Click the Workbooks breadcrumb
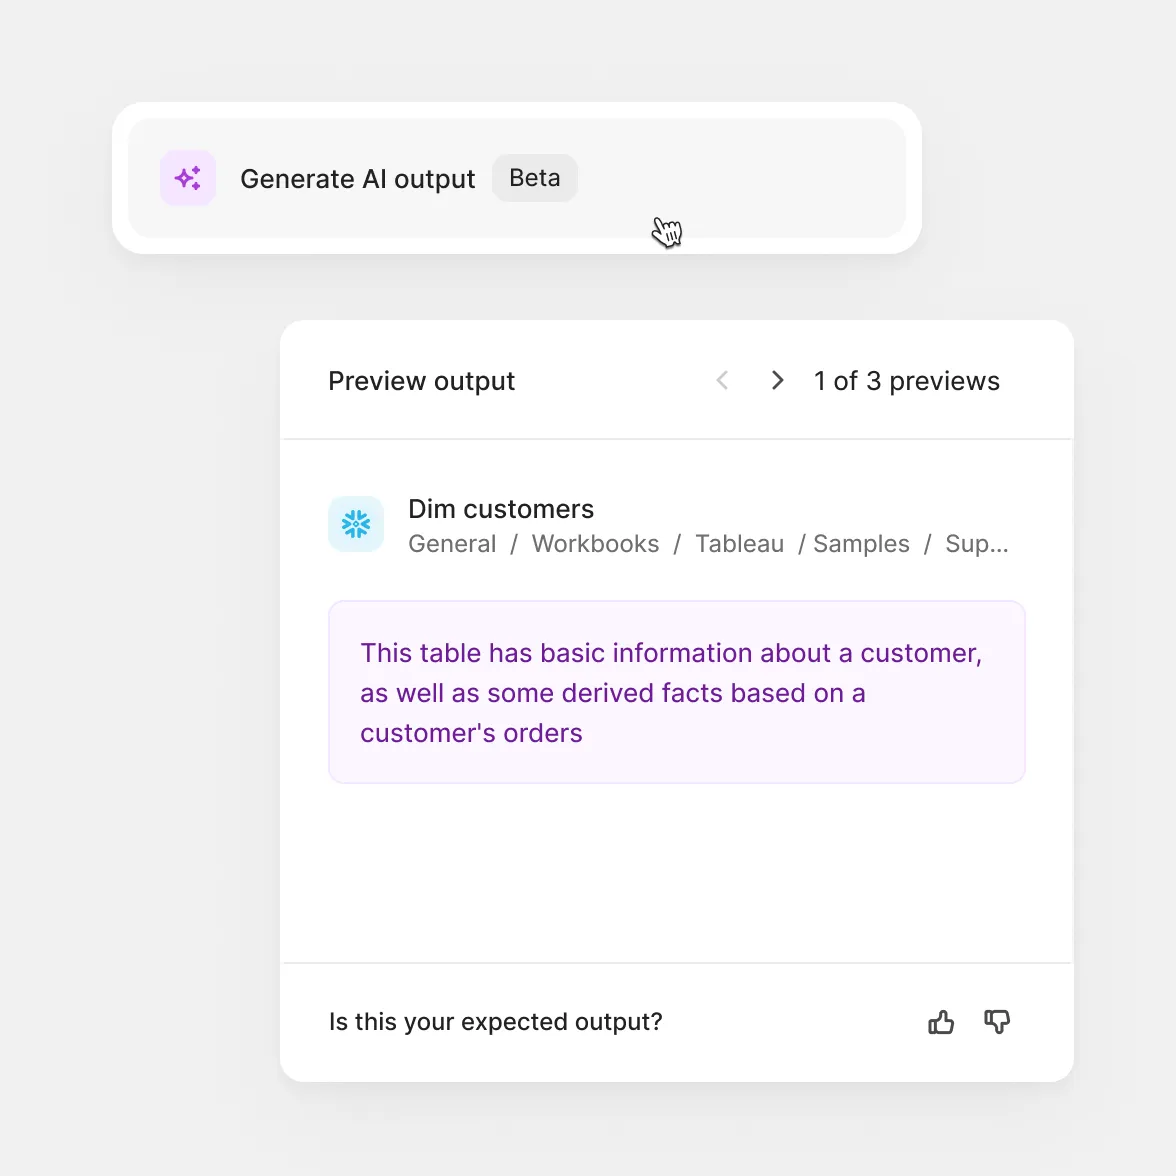This screenshot has height=1176, width=1176. click(x=596, y=544)
